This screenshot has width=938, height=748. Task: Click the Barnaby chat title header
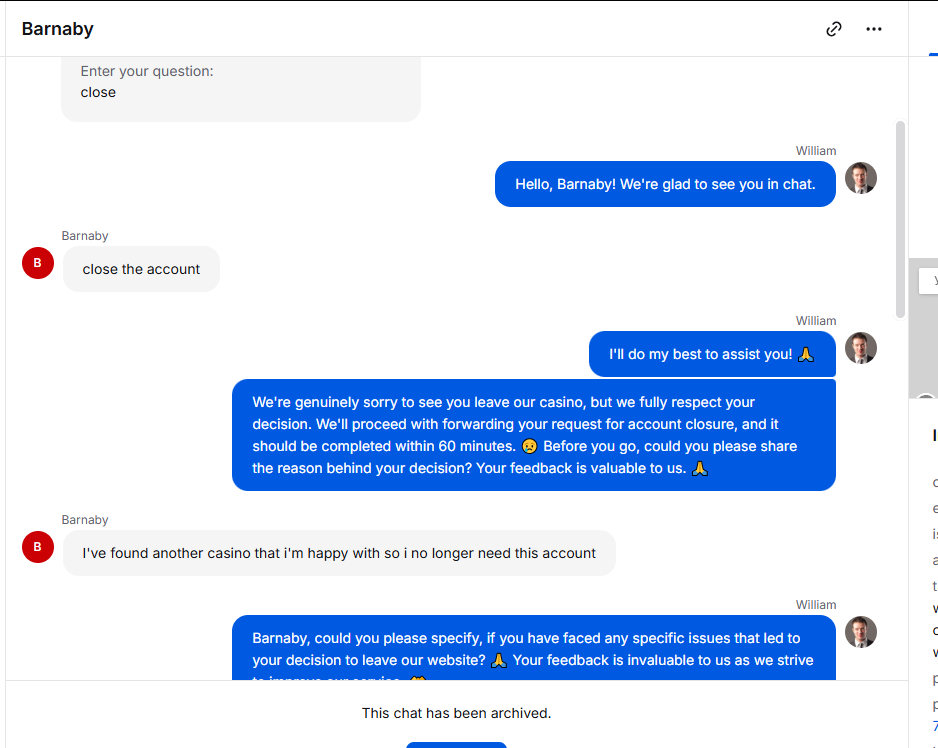[57, 29]
